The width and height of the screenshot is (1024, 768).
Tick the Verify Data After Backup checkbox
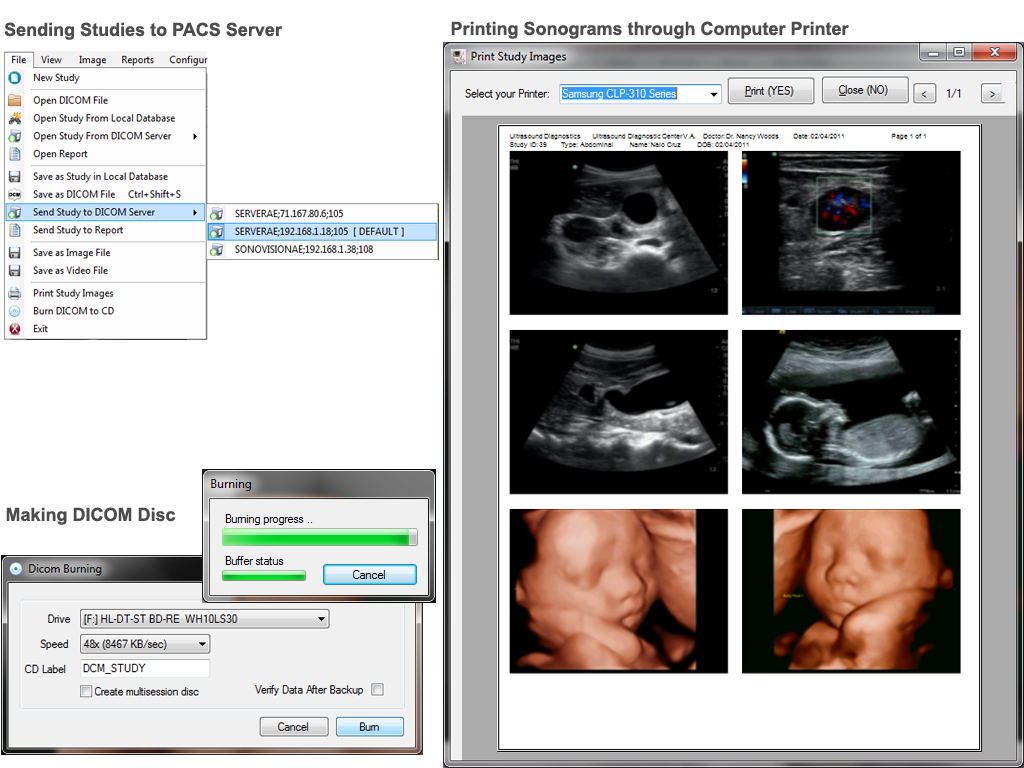pos(377,690)
